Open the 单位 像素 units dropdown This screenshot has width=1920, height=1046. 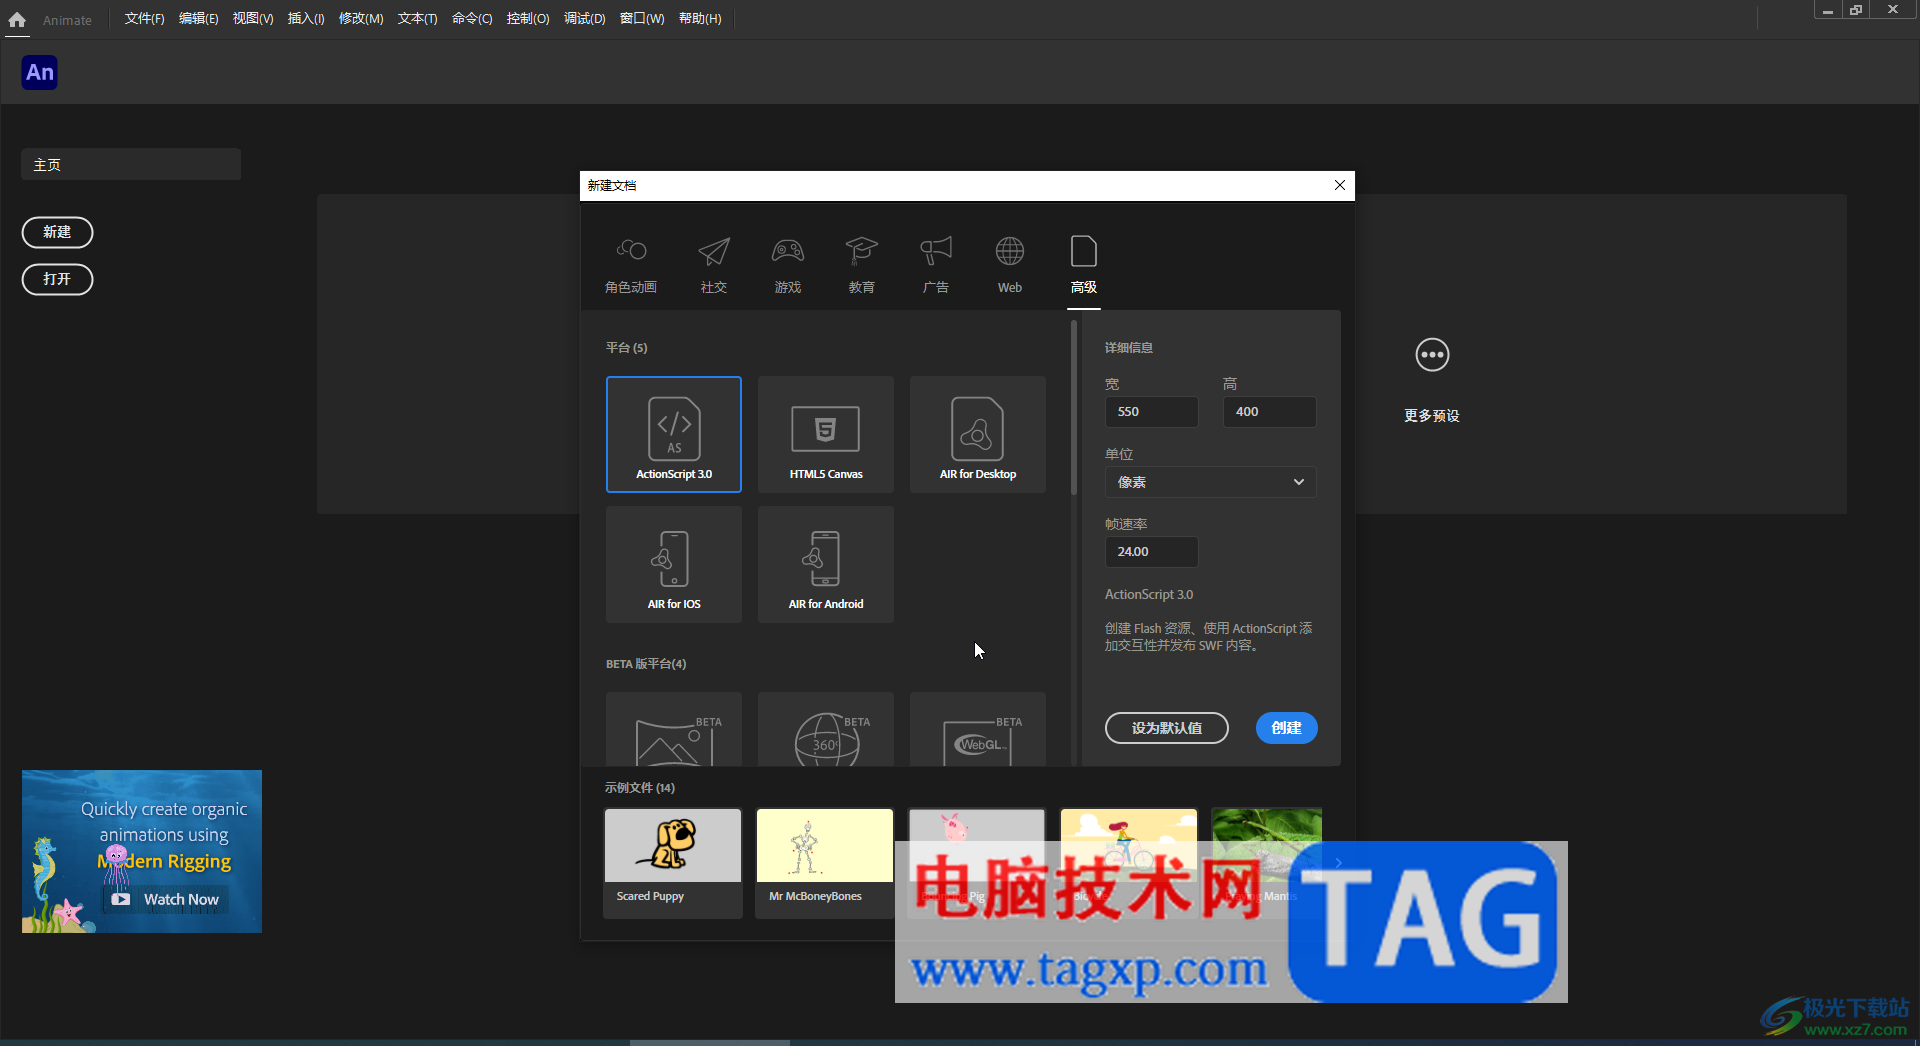point(1210,482)
